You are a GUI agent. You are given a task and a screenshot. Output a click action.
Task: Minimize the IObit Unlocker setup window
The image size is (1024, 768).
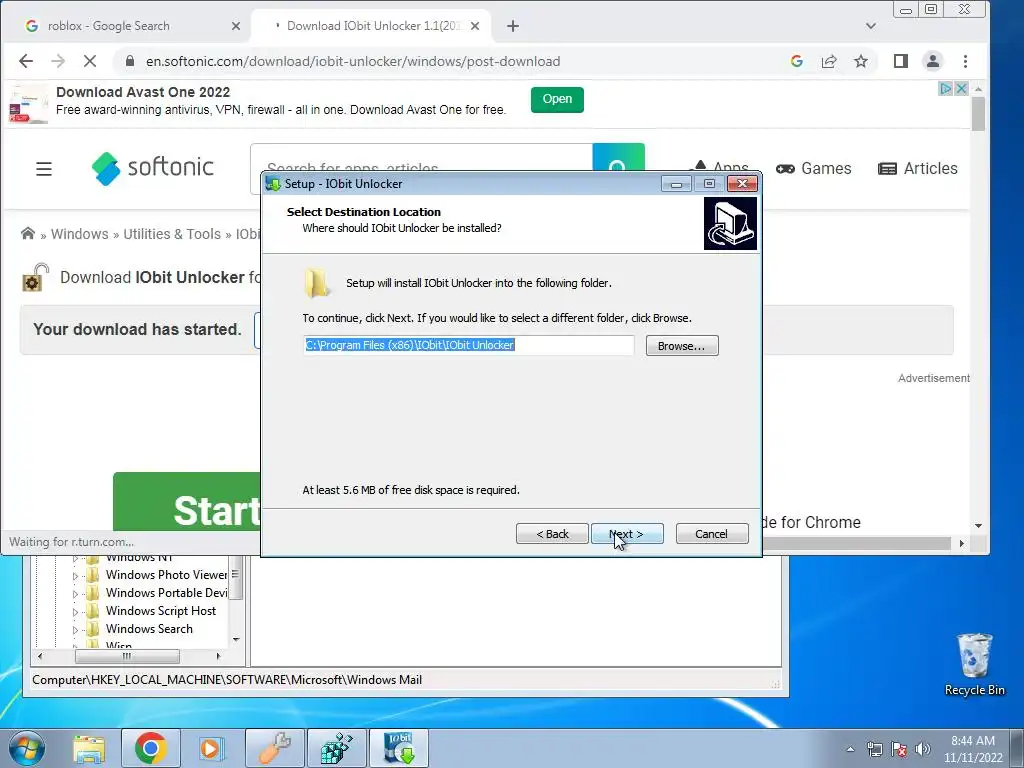pos(676,184)
